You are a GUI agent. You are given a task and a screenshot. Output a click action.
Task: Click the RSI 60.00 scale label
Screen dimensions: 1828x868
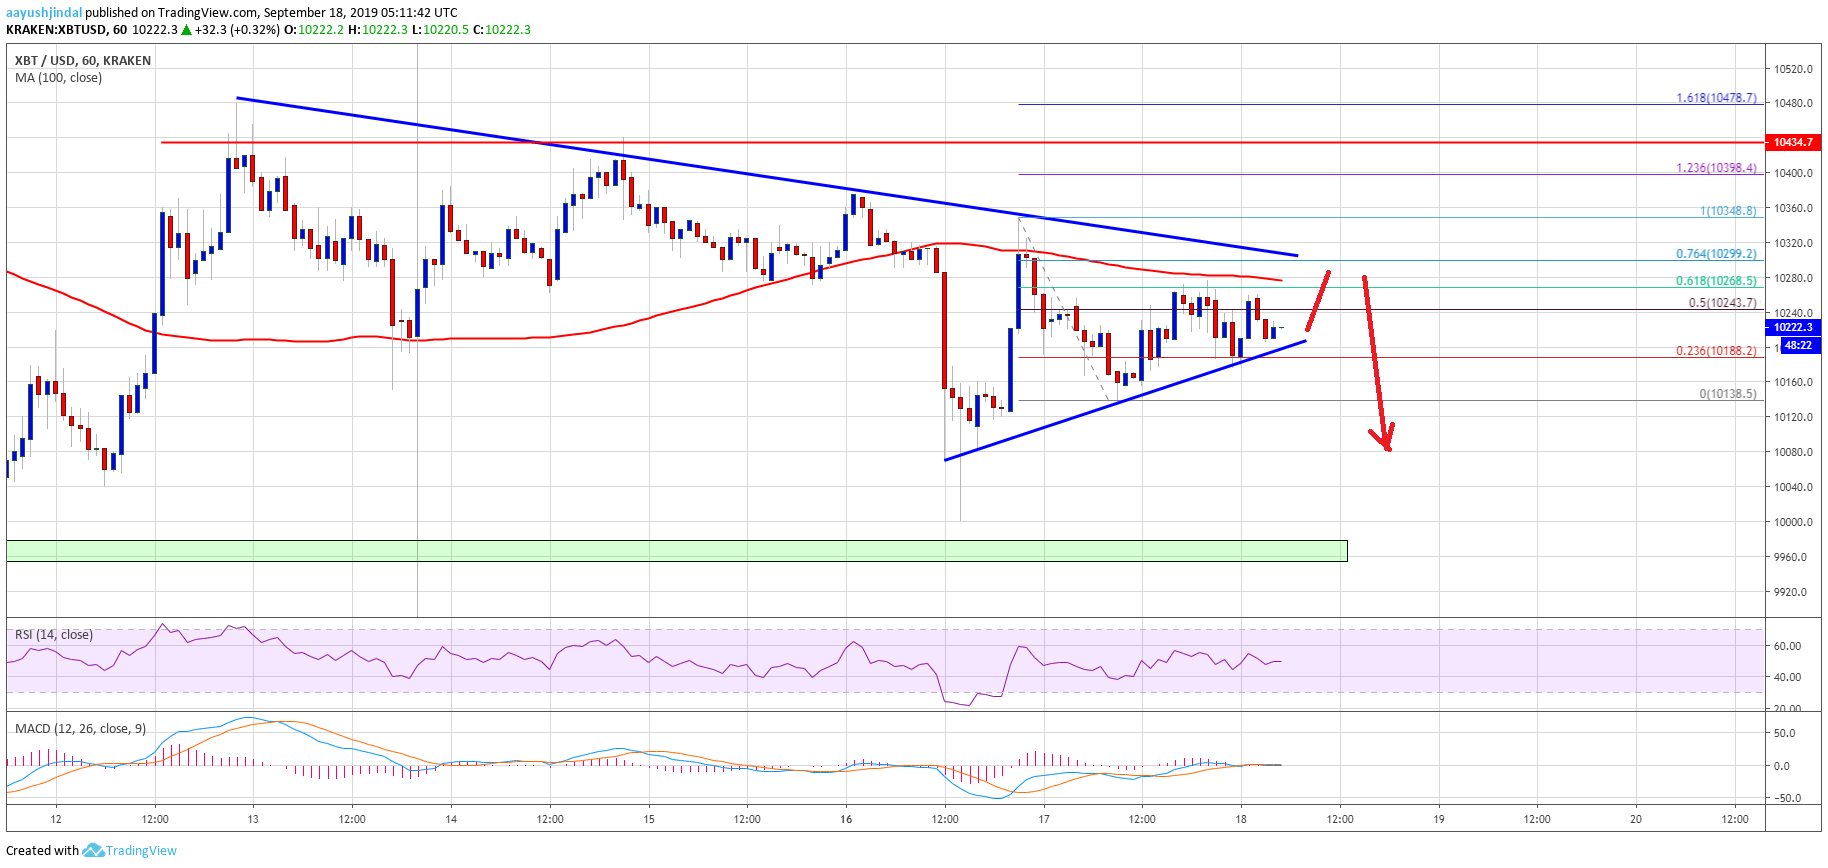(x=1788, y=646)
